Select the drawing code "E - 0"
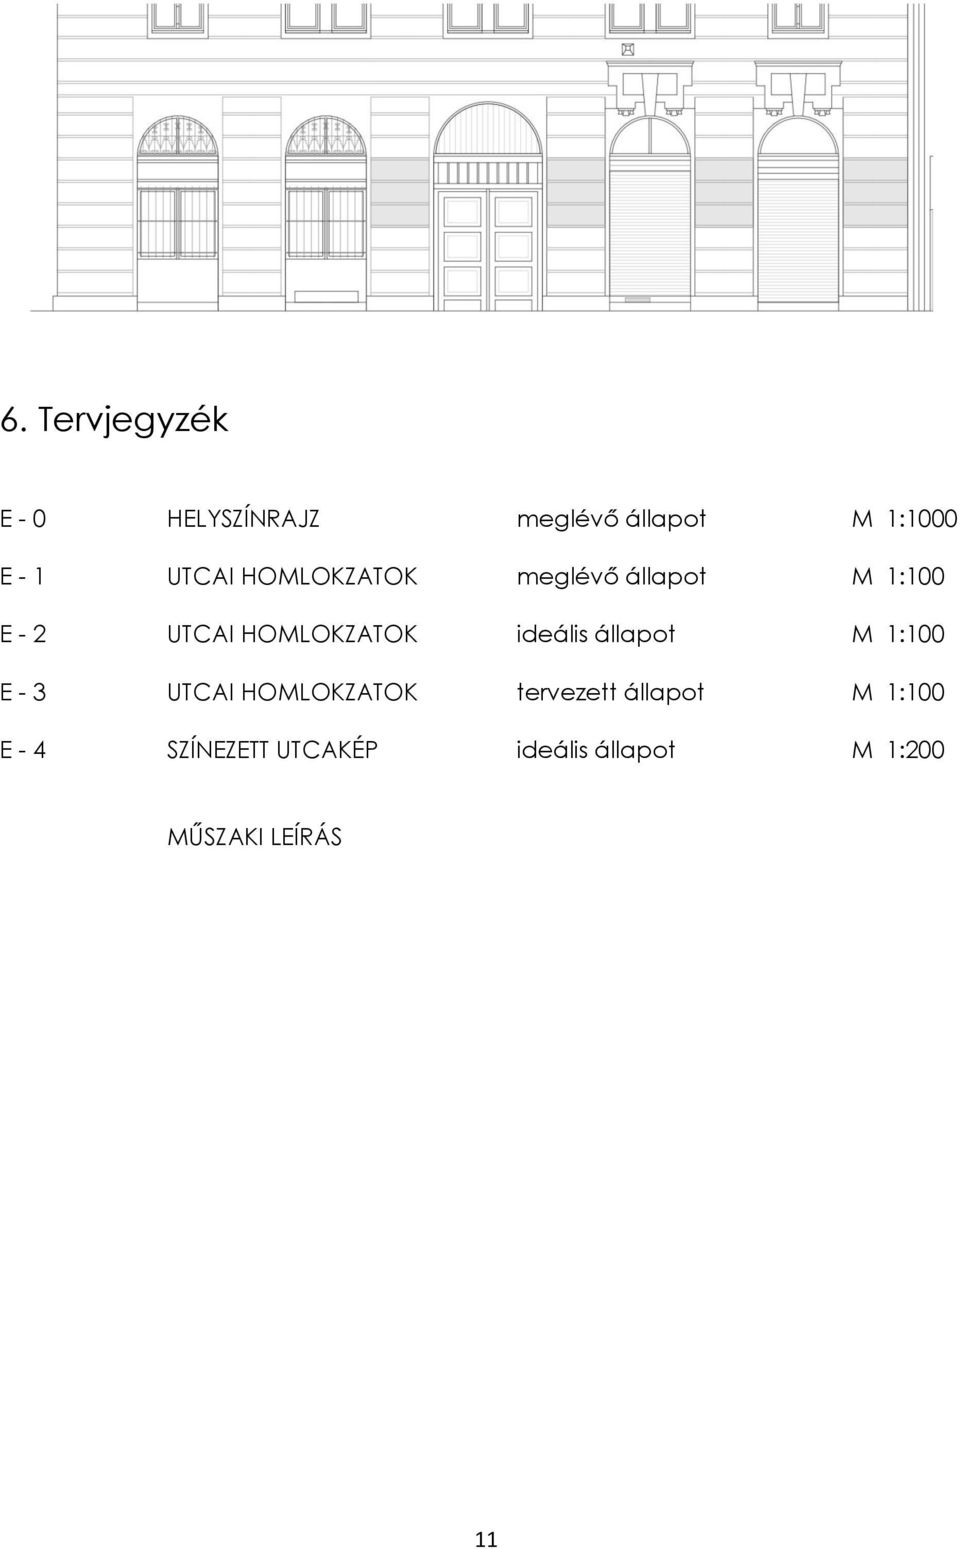960x1549 pixels. [x=23, y=519]
